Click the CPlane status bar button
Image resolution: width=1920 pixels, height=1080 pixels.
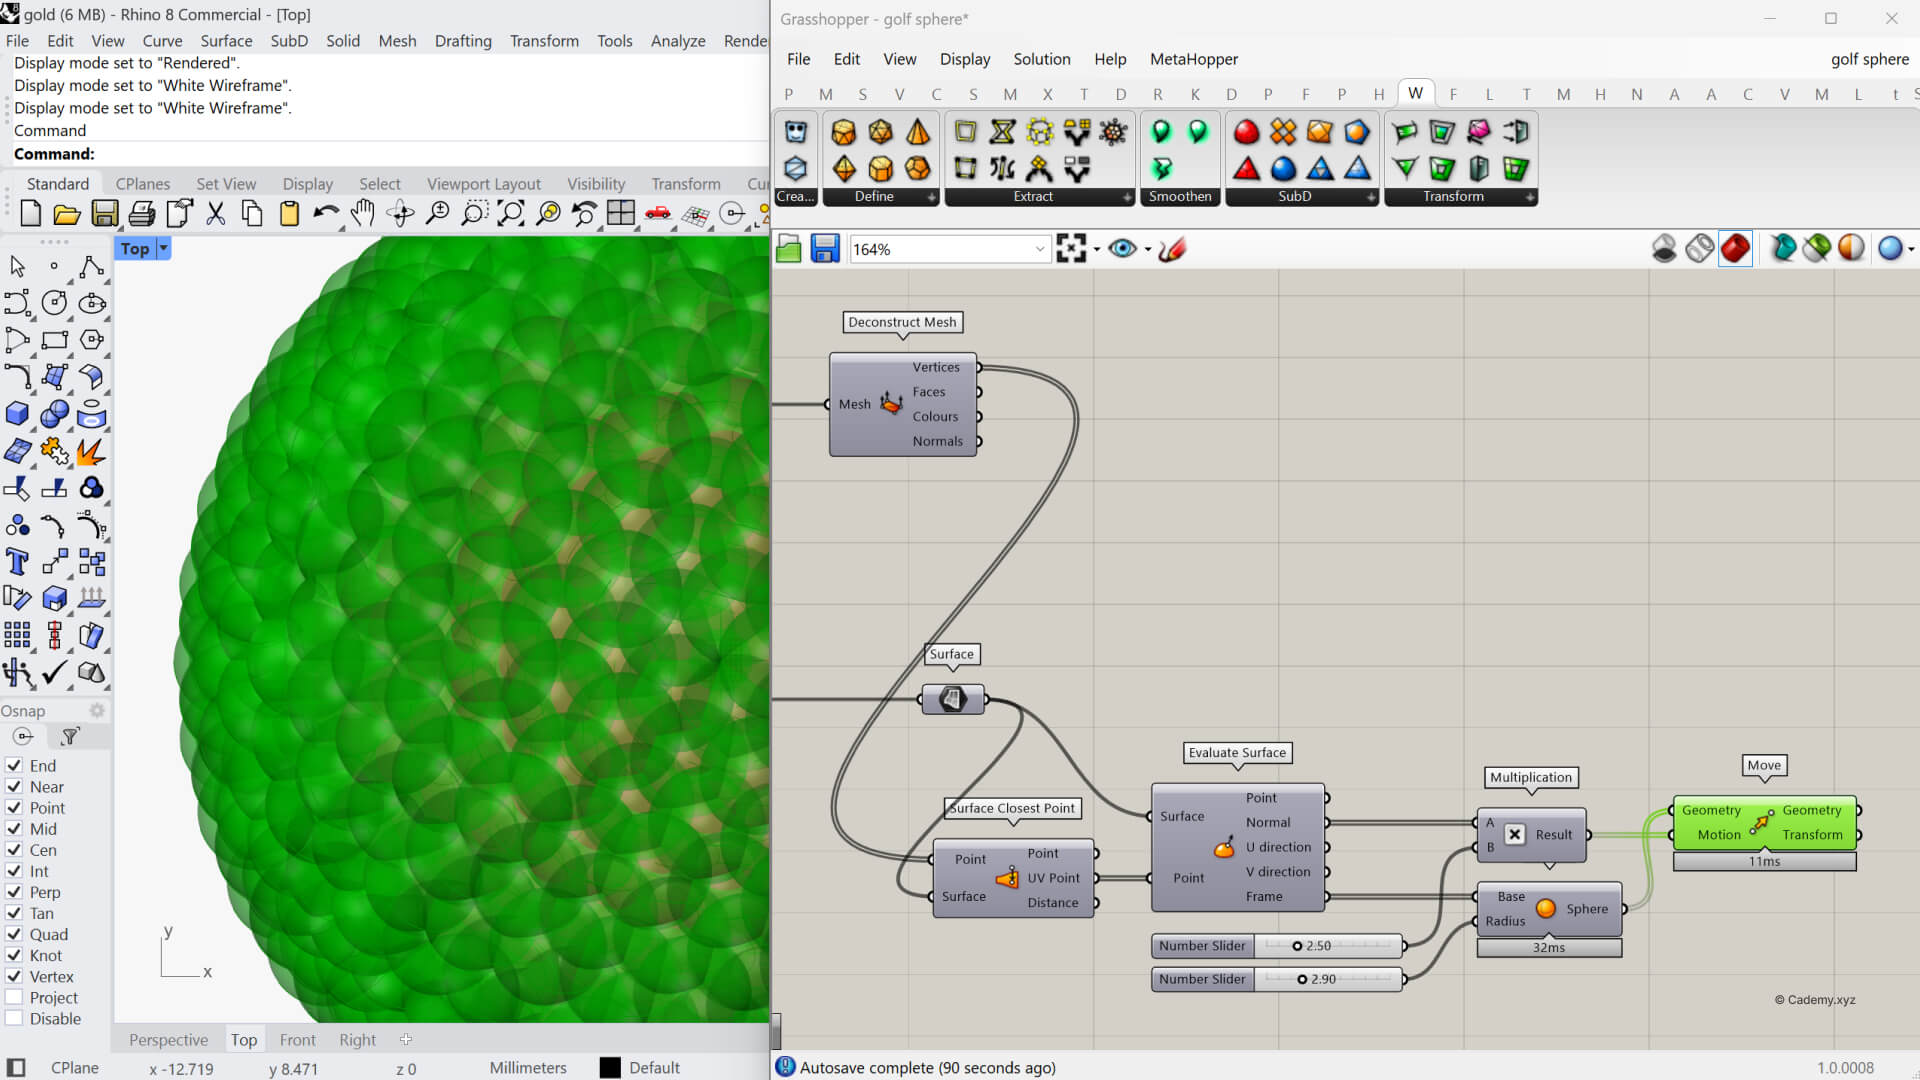75,1068
